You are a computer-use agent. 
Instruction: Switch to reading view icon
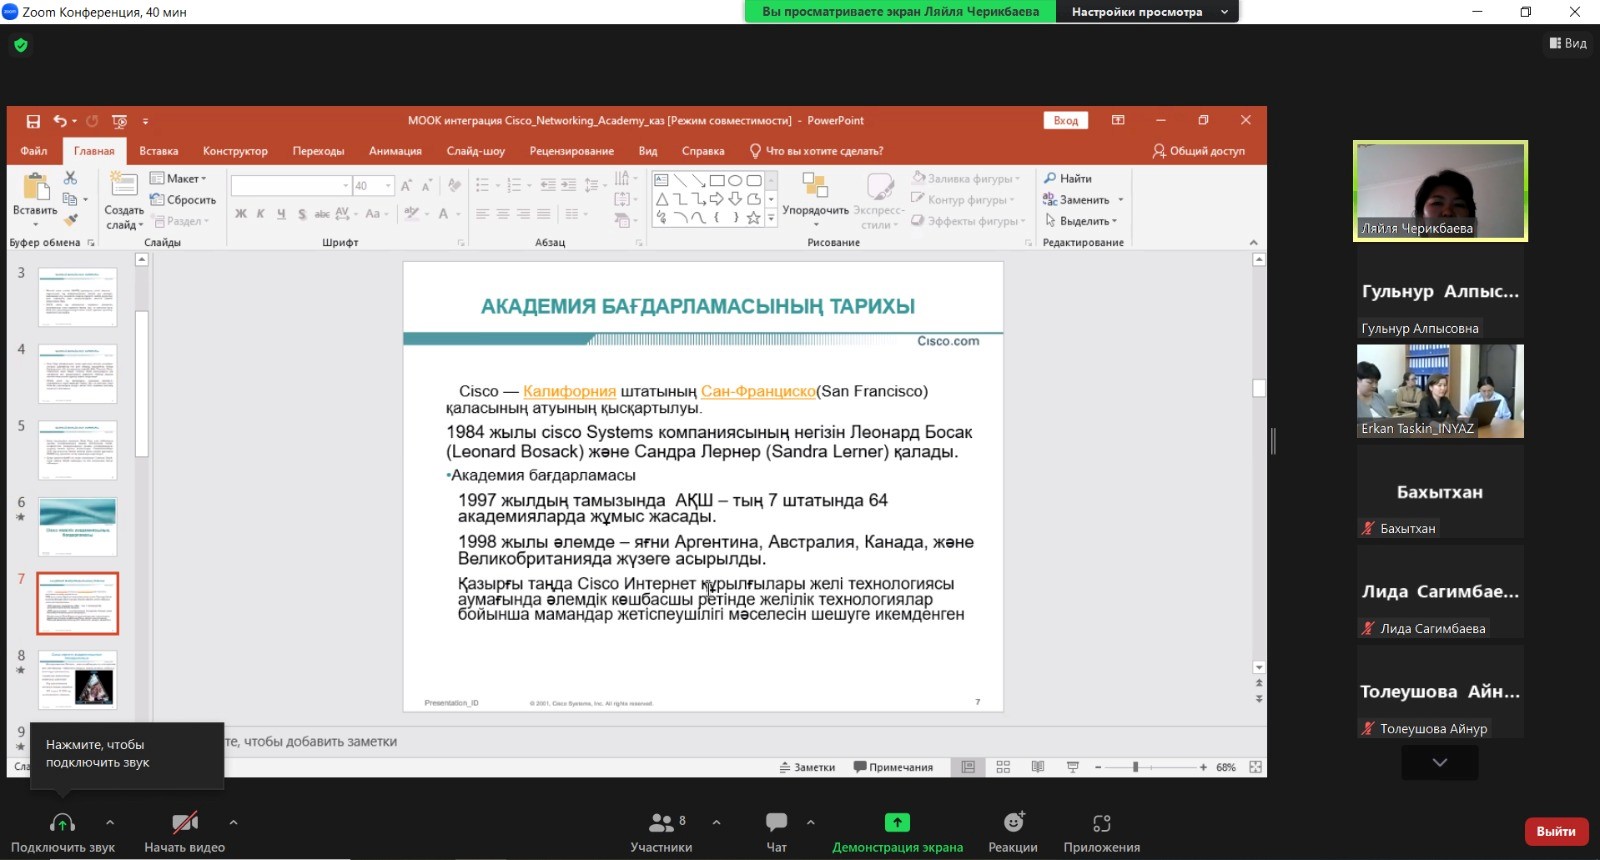pos(1038,767)
